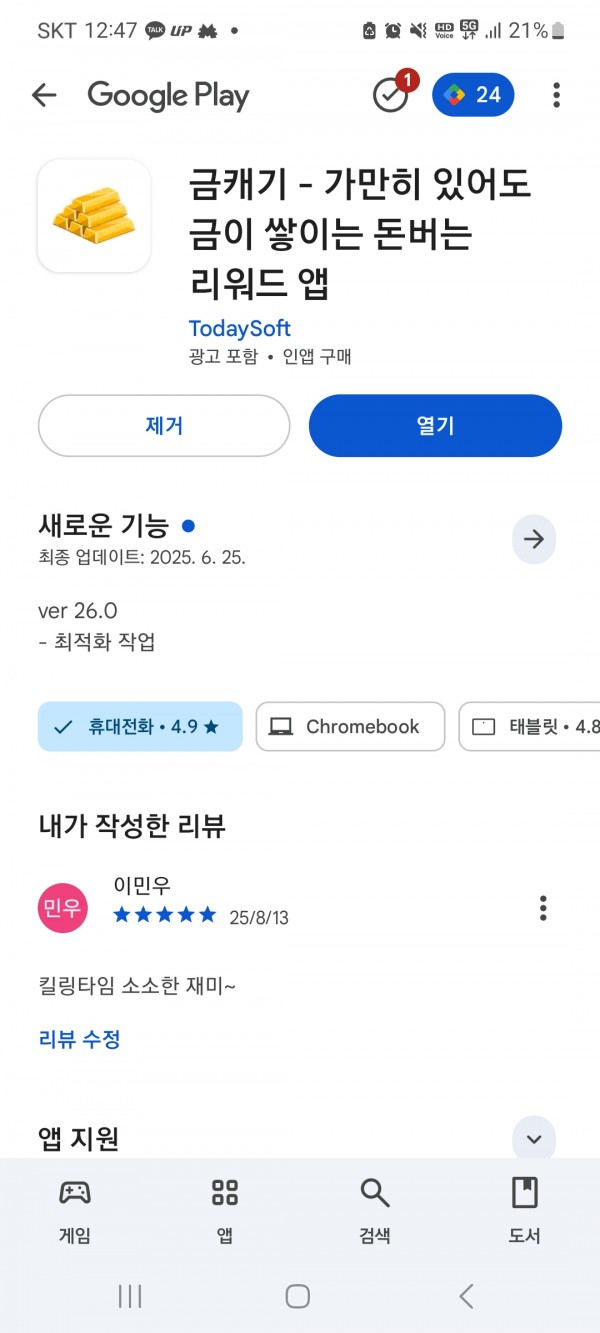Open Play Points badge showing 24

click(473, 95)
